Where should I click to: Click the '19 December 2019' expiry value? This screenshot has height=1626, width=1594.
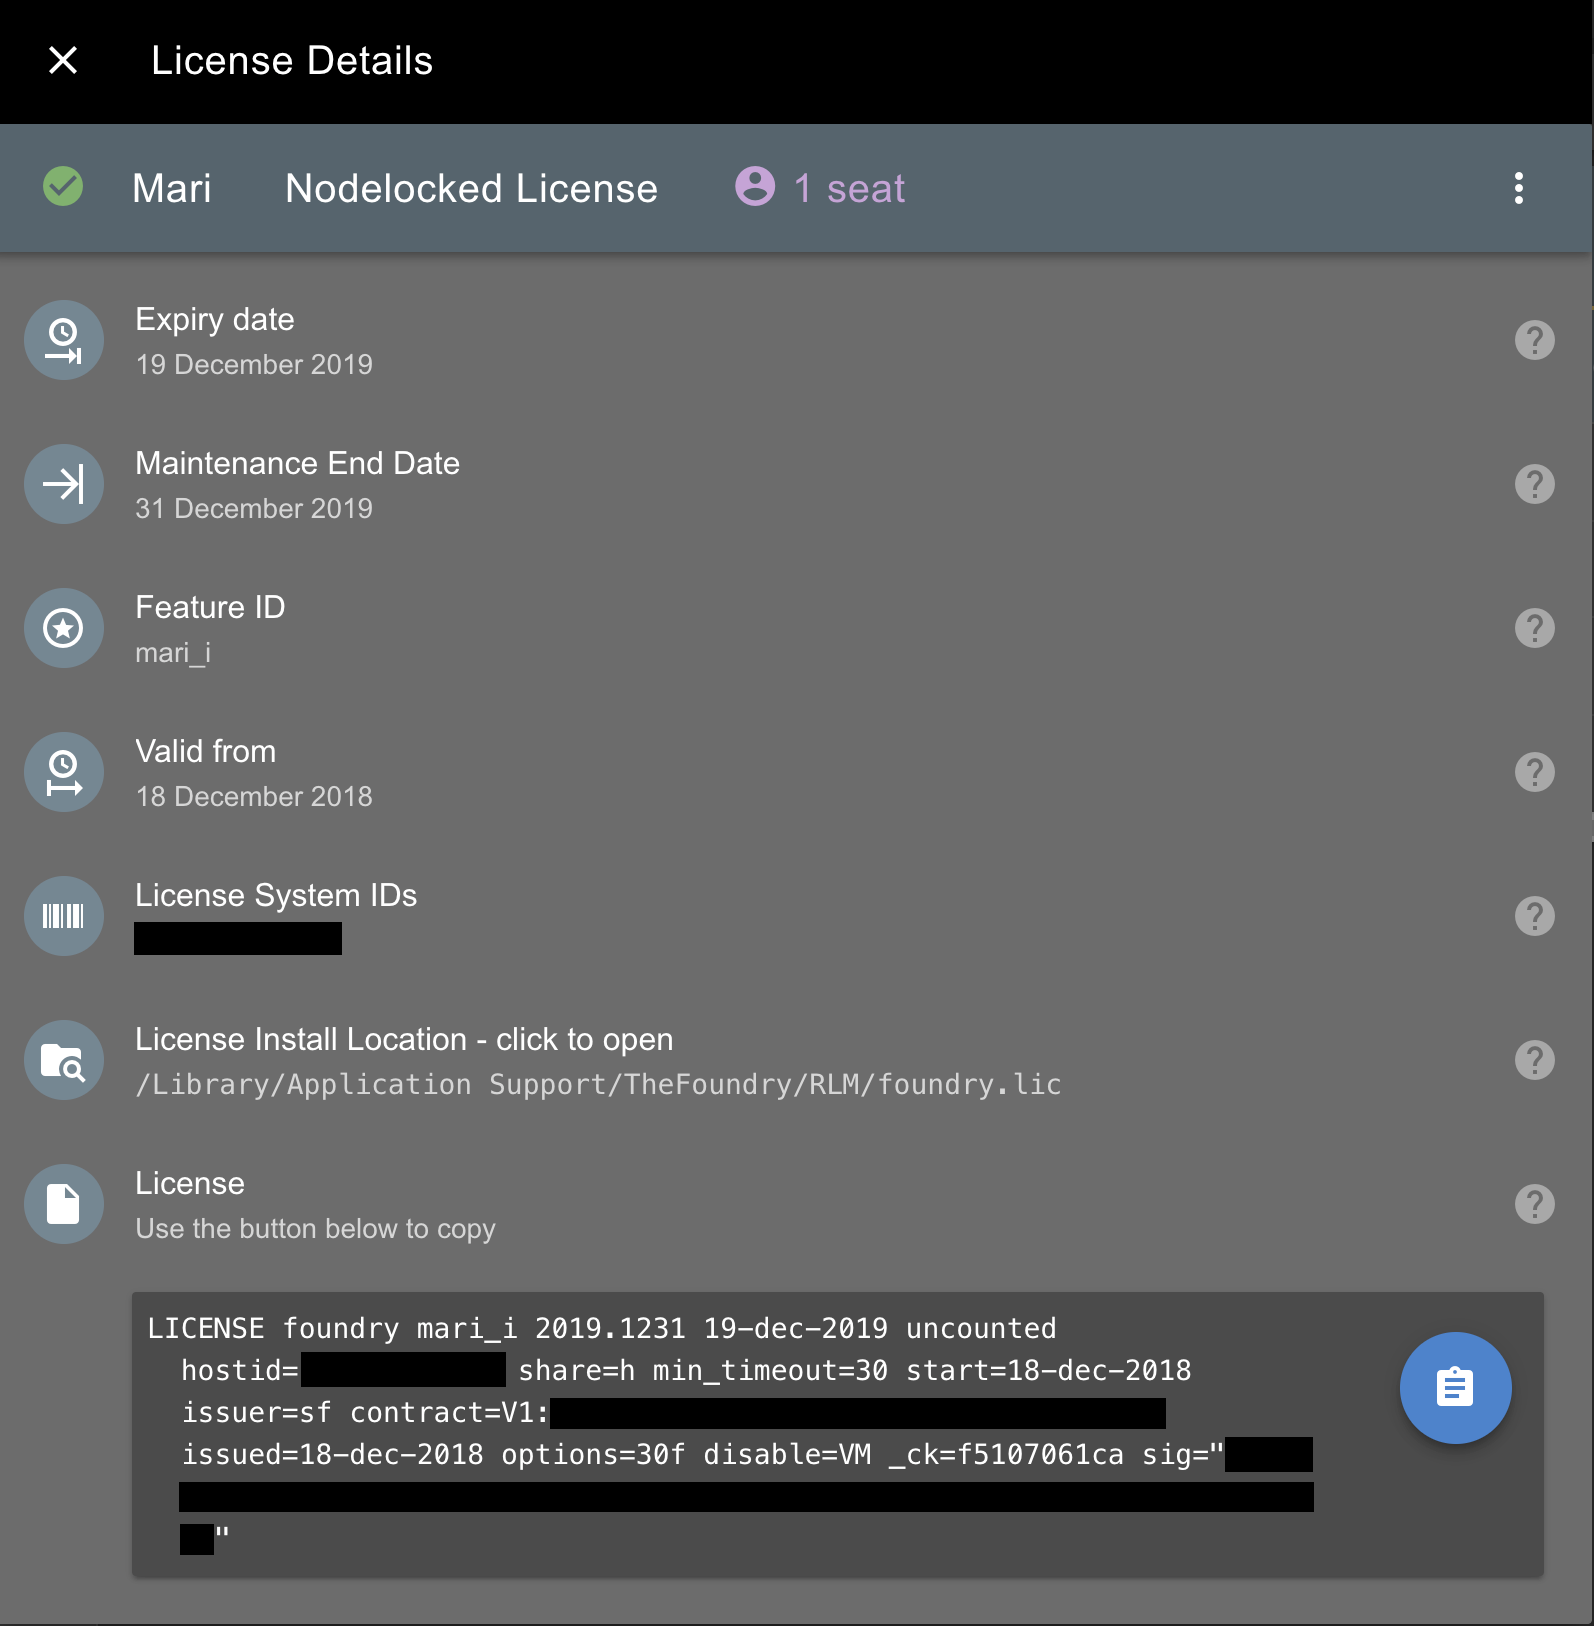254,364
